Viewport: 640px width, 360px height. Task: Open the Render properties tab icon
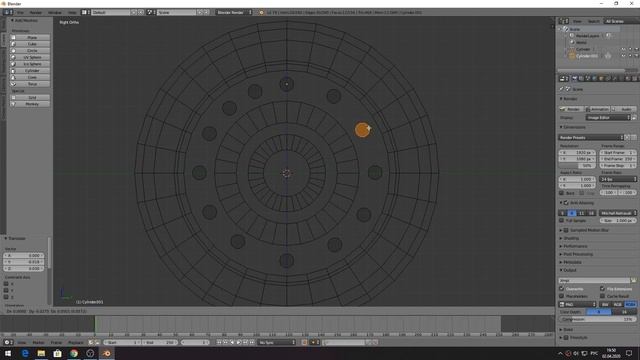574,78
